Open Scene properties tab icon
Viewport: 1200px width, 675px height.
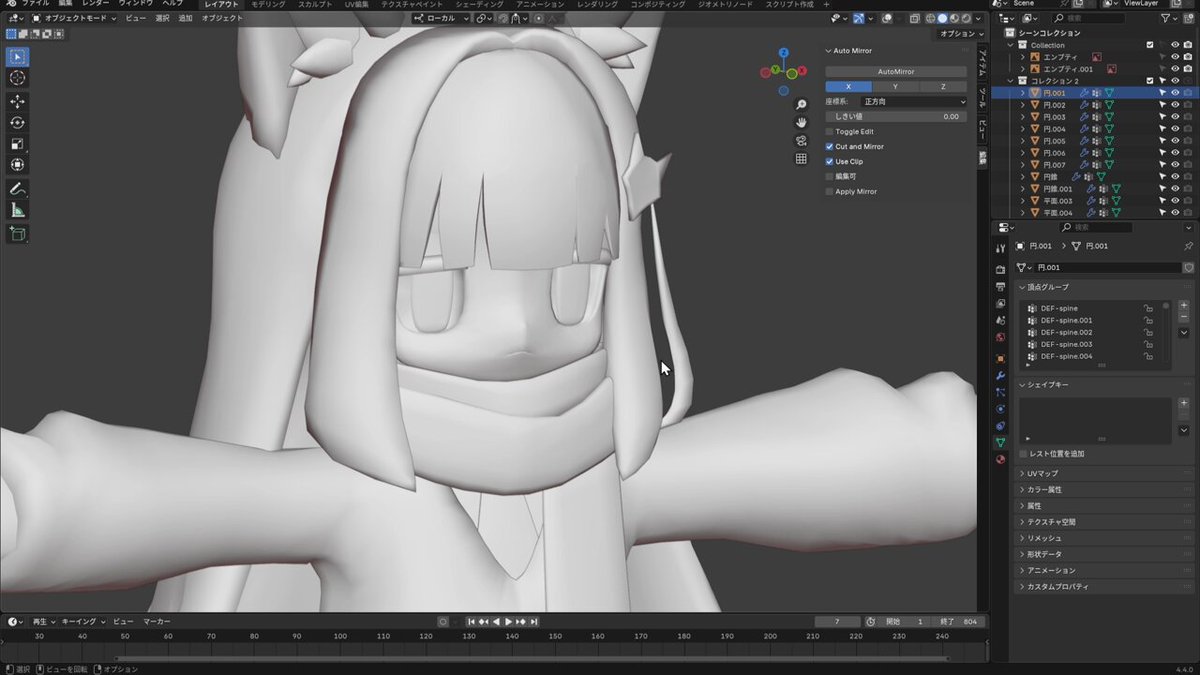click(1000, 320)
